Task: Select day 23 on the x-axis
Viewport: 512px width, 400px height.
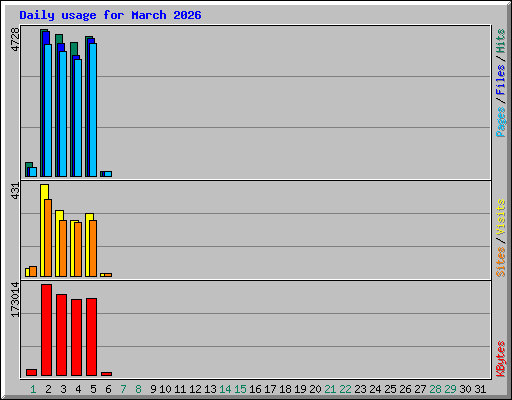Action: tap(360, 389)
